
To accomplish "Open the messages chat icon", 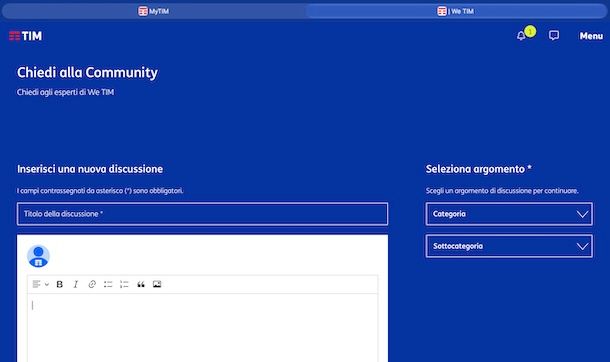I will 554,36.
